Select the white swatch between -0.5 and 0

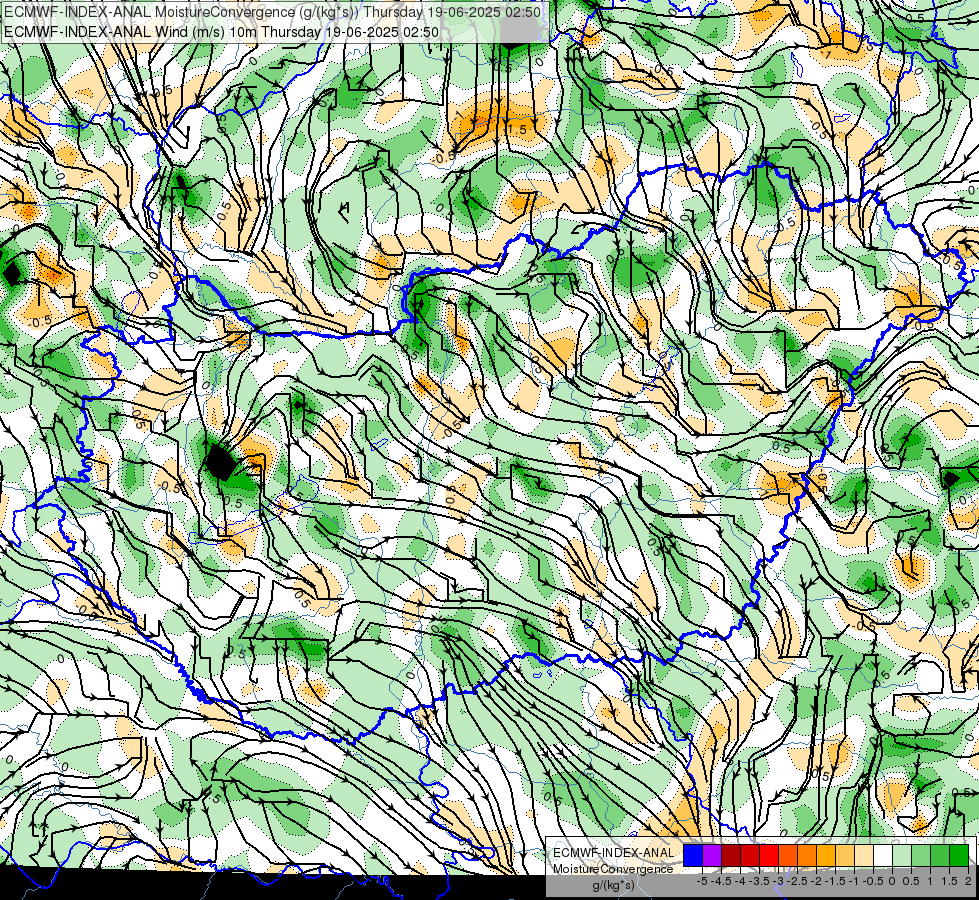(x=883, y=856)
